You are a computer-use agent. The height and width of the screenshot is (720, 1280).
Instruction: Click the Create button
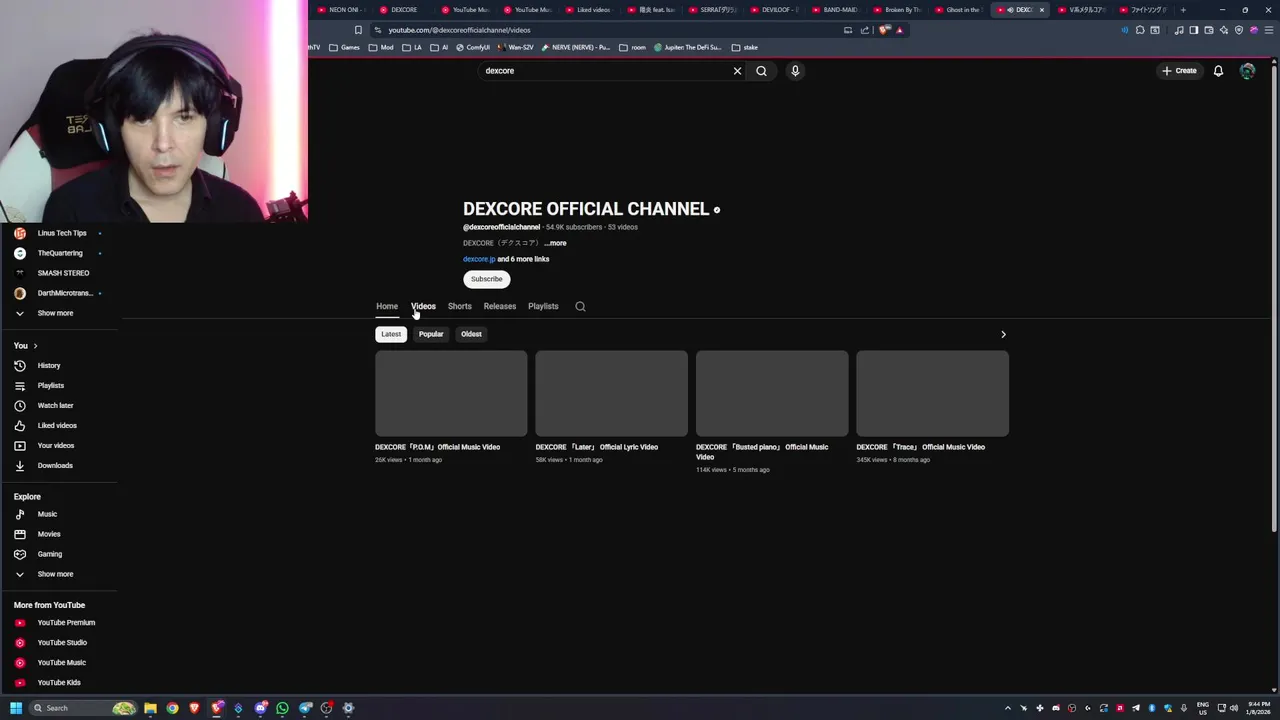tap(1179, 71)
